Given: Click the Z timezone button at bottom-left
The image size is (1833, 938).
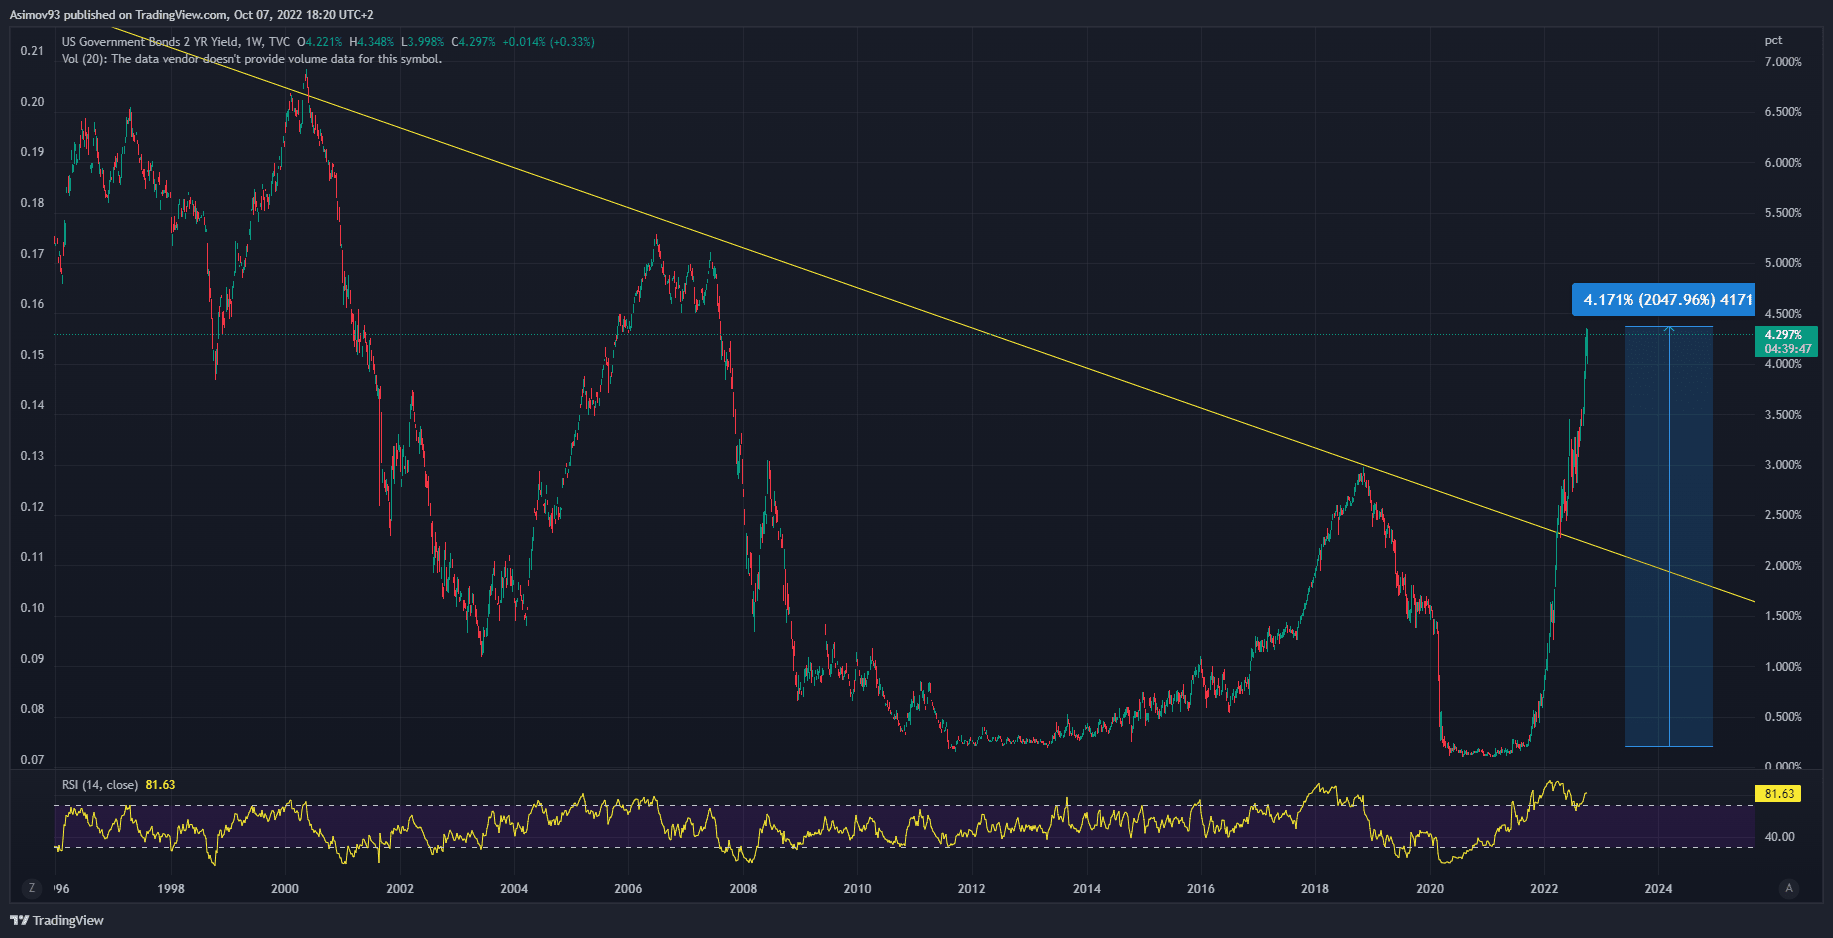Looking at the screenshot, I should [x=32, y=888].
